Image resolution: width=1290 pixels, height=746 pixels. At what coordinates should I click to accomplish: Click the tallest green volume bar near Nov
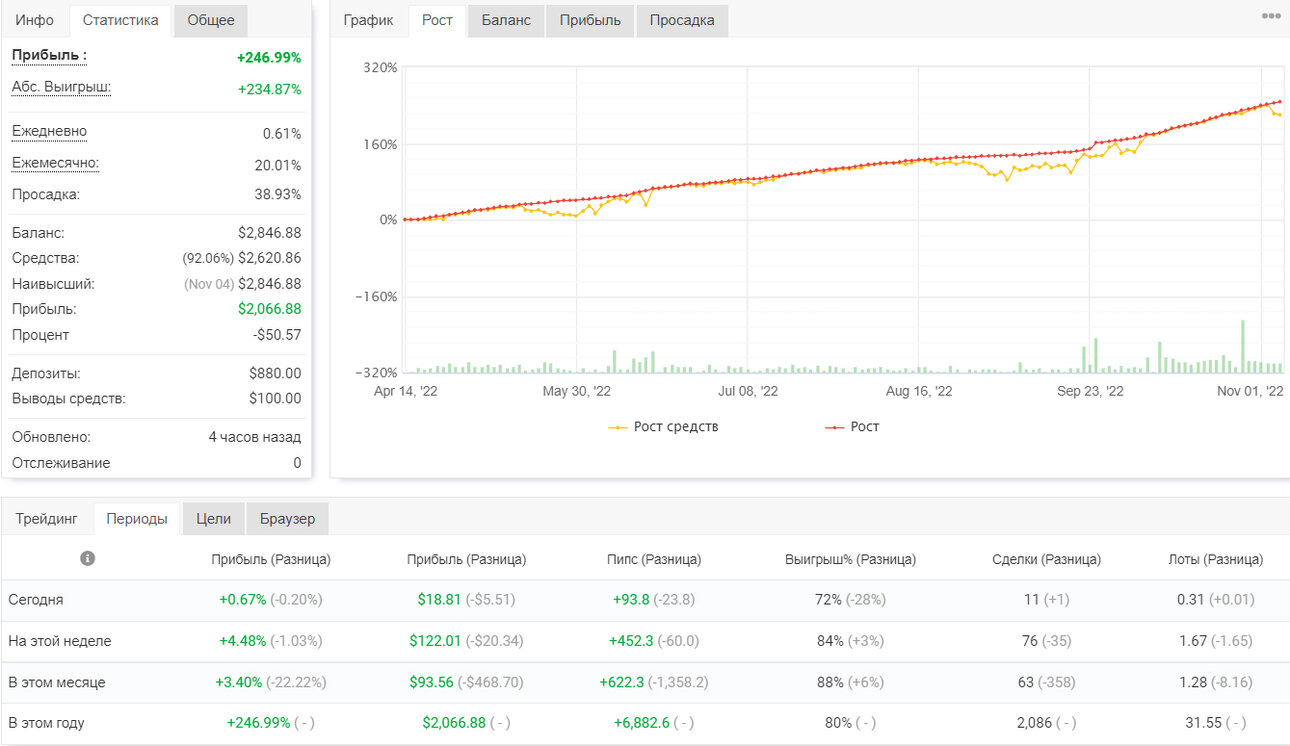1243,346
